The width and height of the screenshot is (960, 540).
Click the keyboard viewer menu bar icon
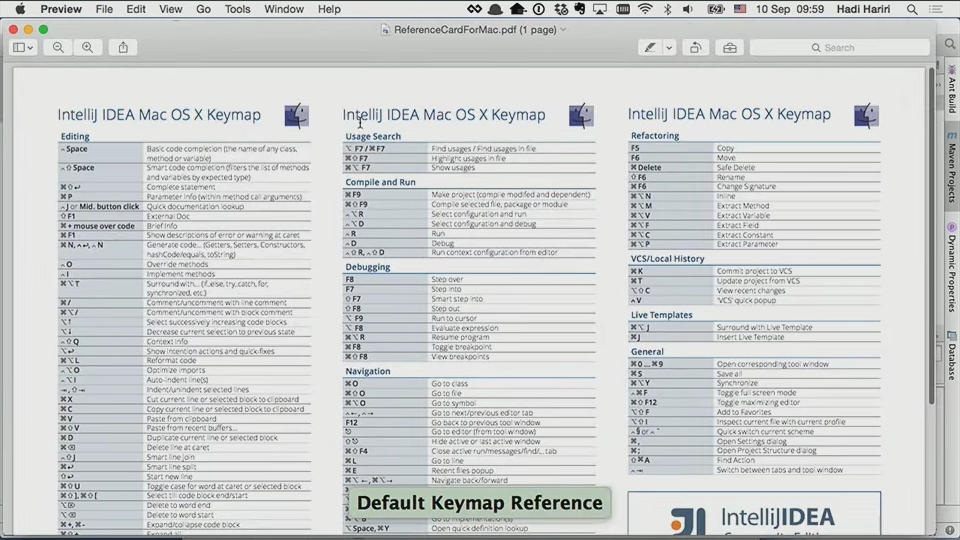pyautogui.click(x=623, y=9)
